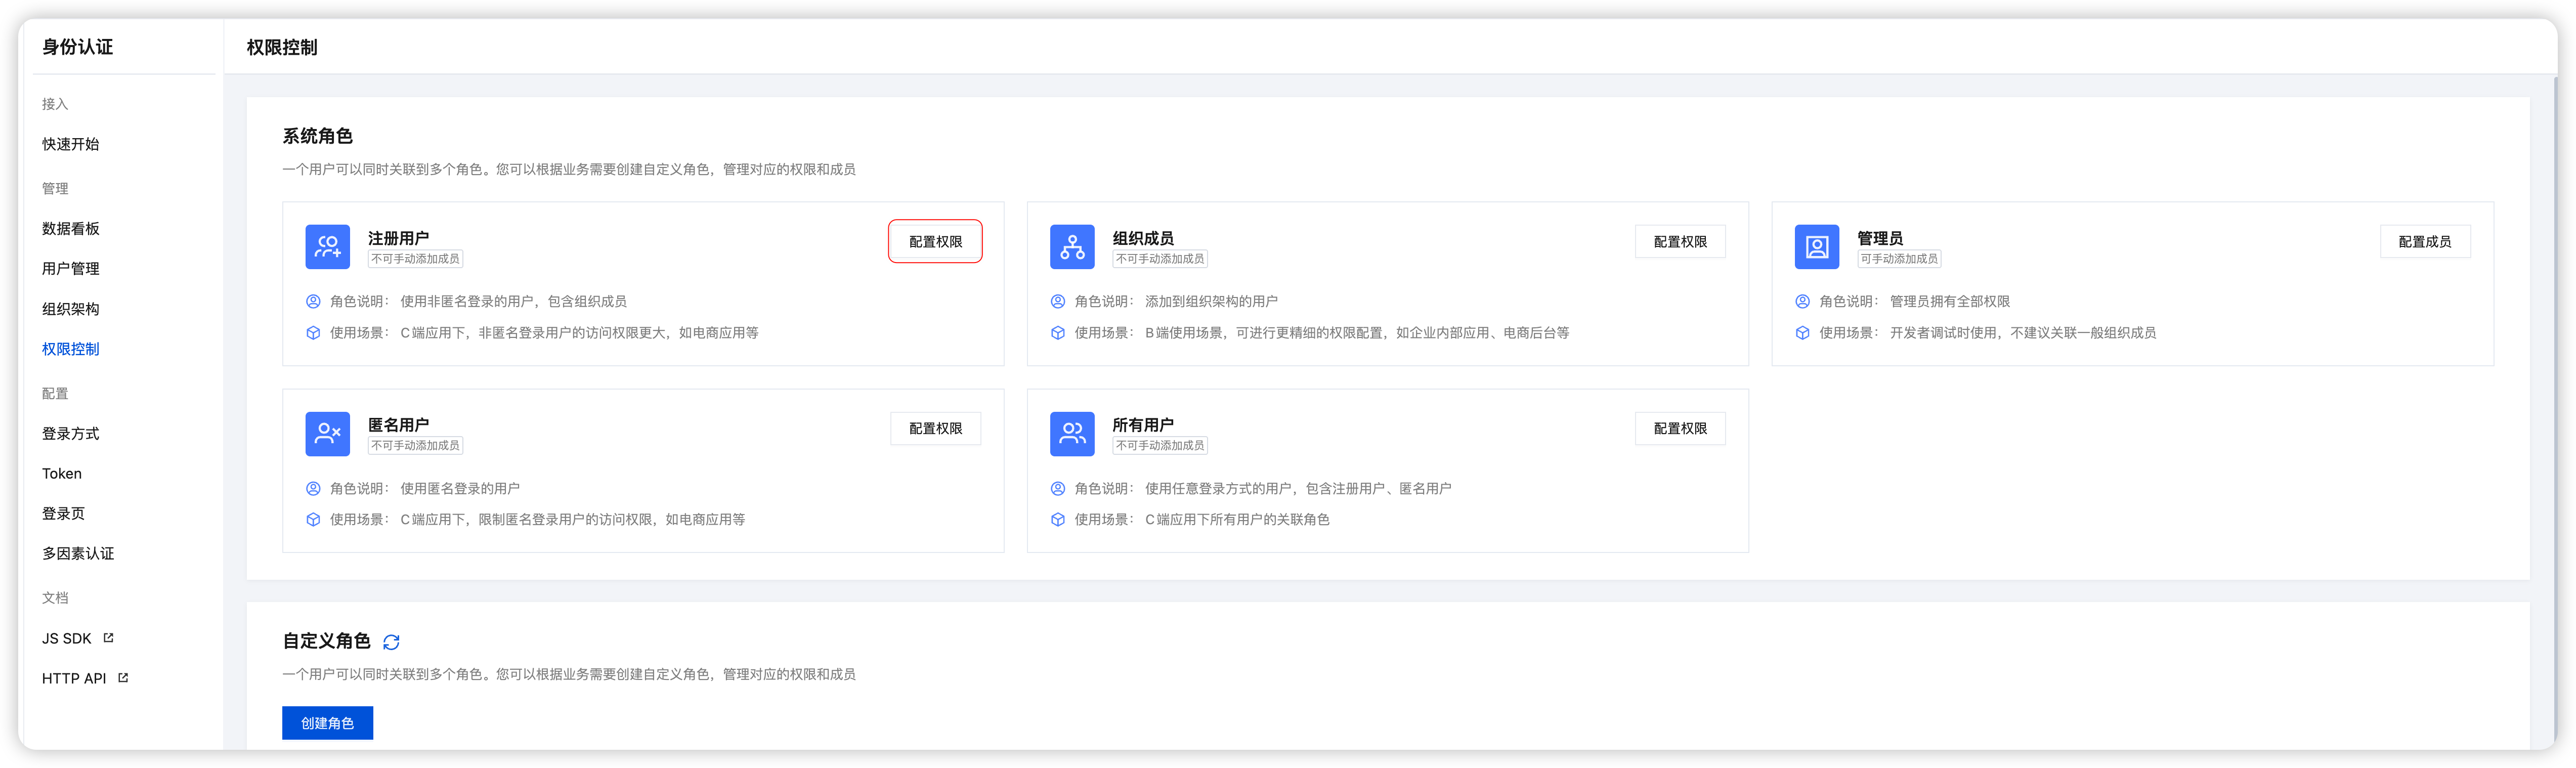Click the 所有用户 group icon

click(1071, 433)
